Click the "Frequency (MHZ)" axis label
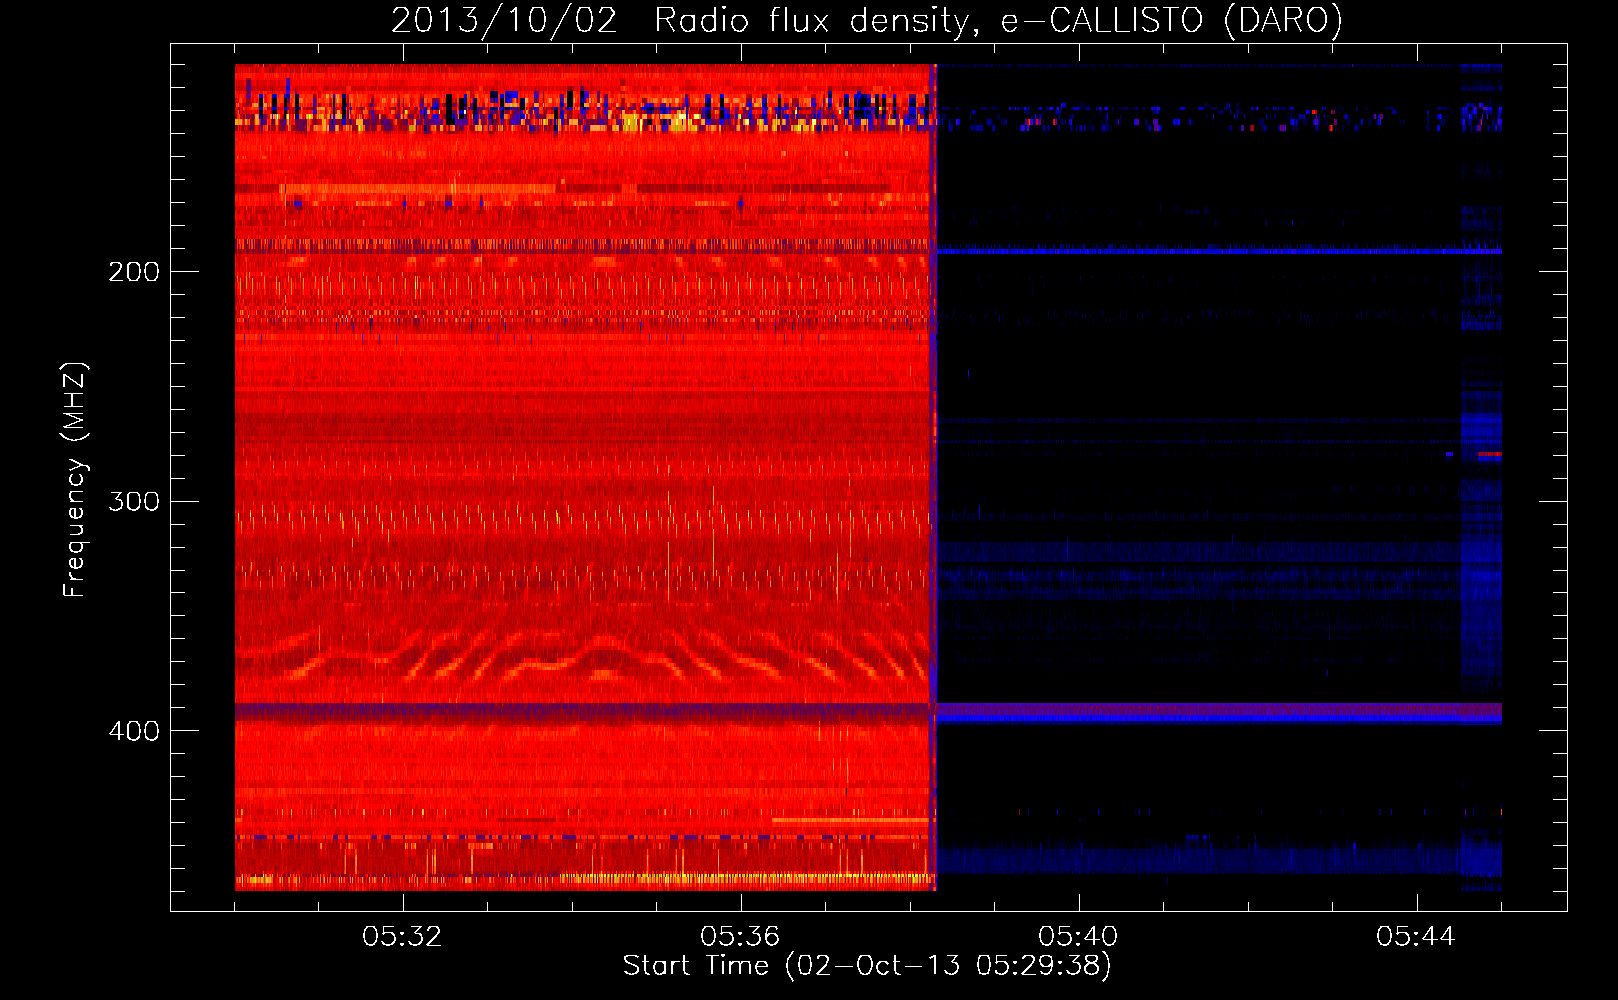1618x1000 pixels. coord(75,480)
